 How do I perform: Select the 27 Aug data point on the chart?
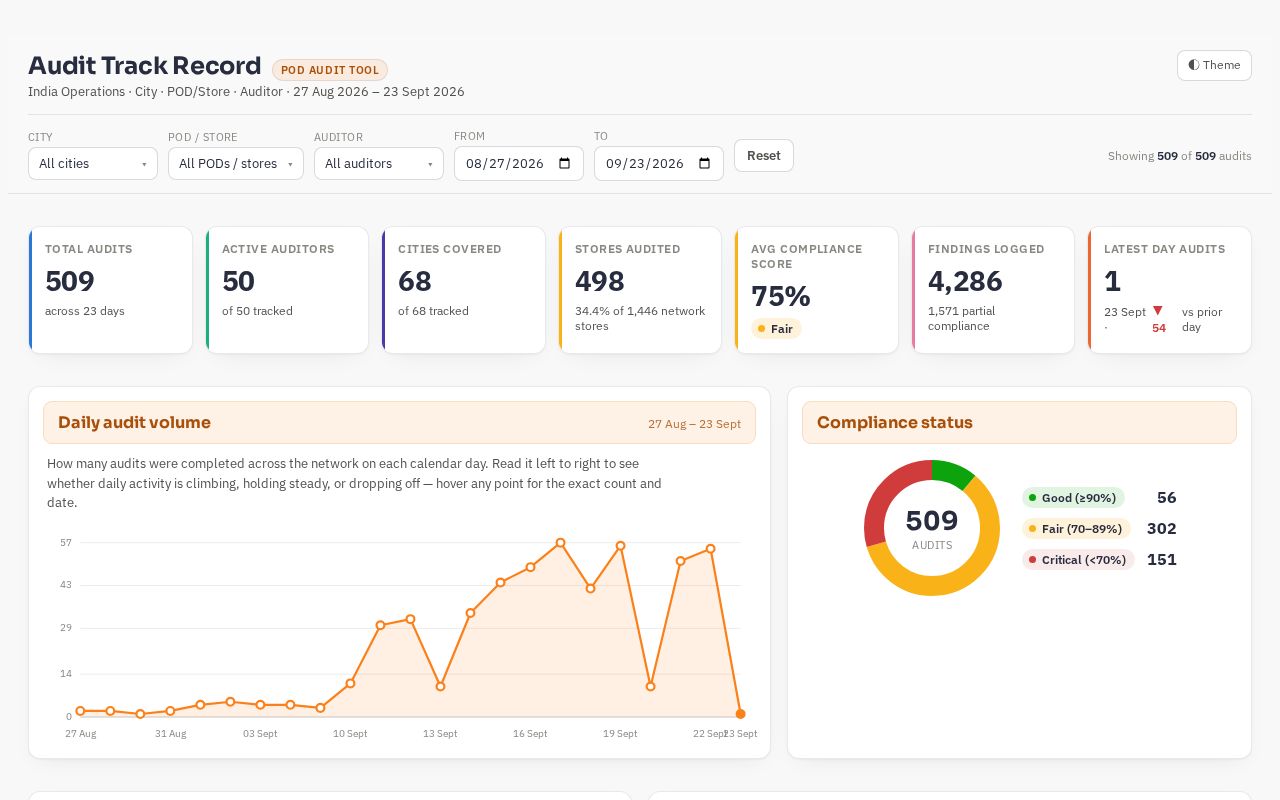click(80, 711)
